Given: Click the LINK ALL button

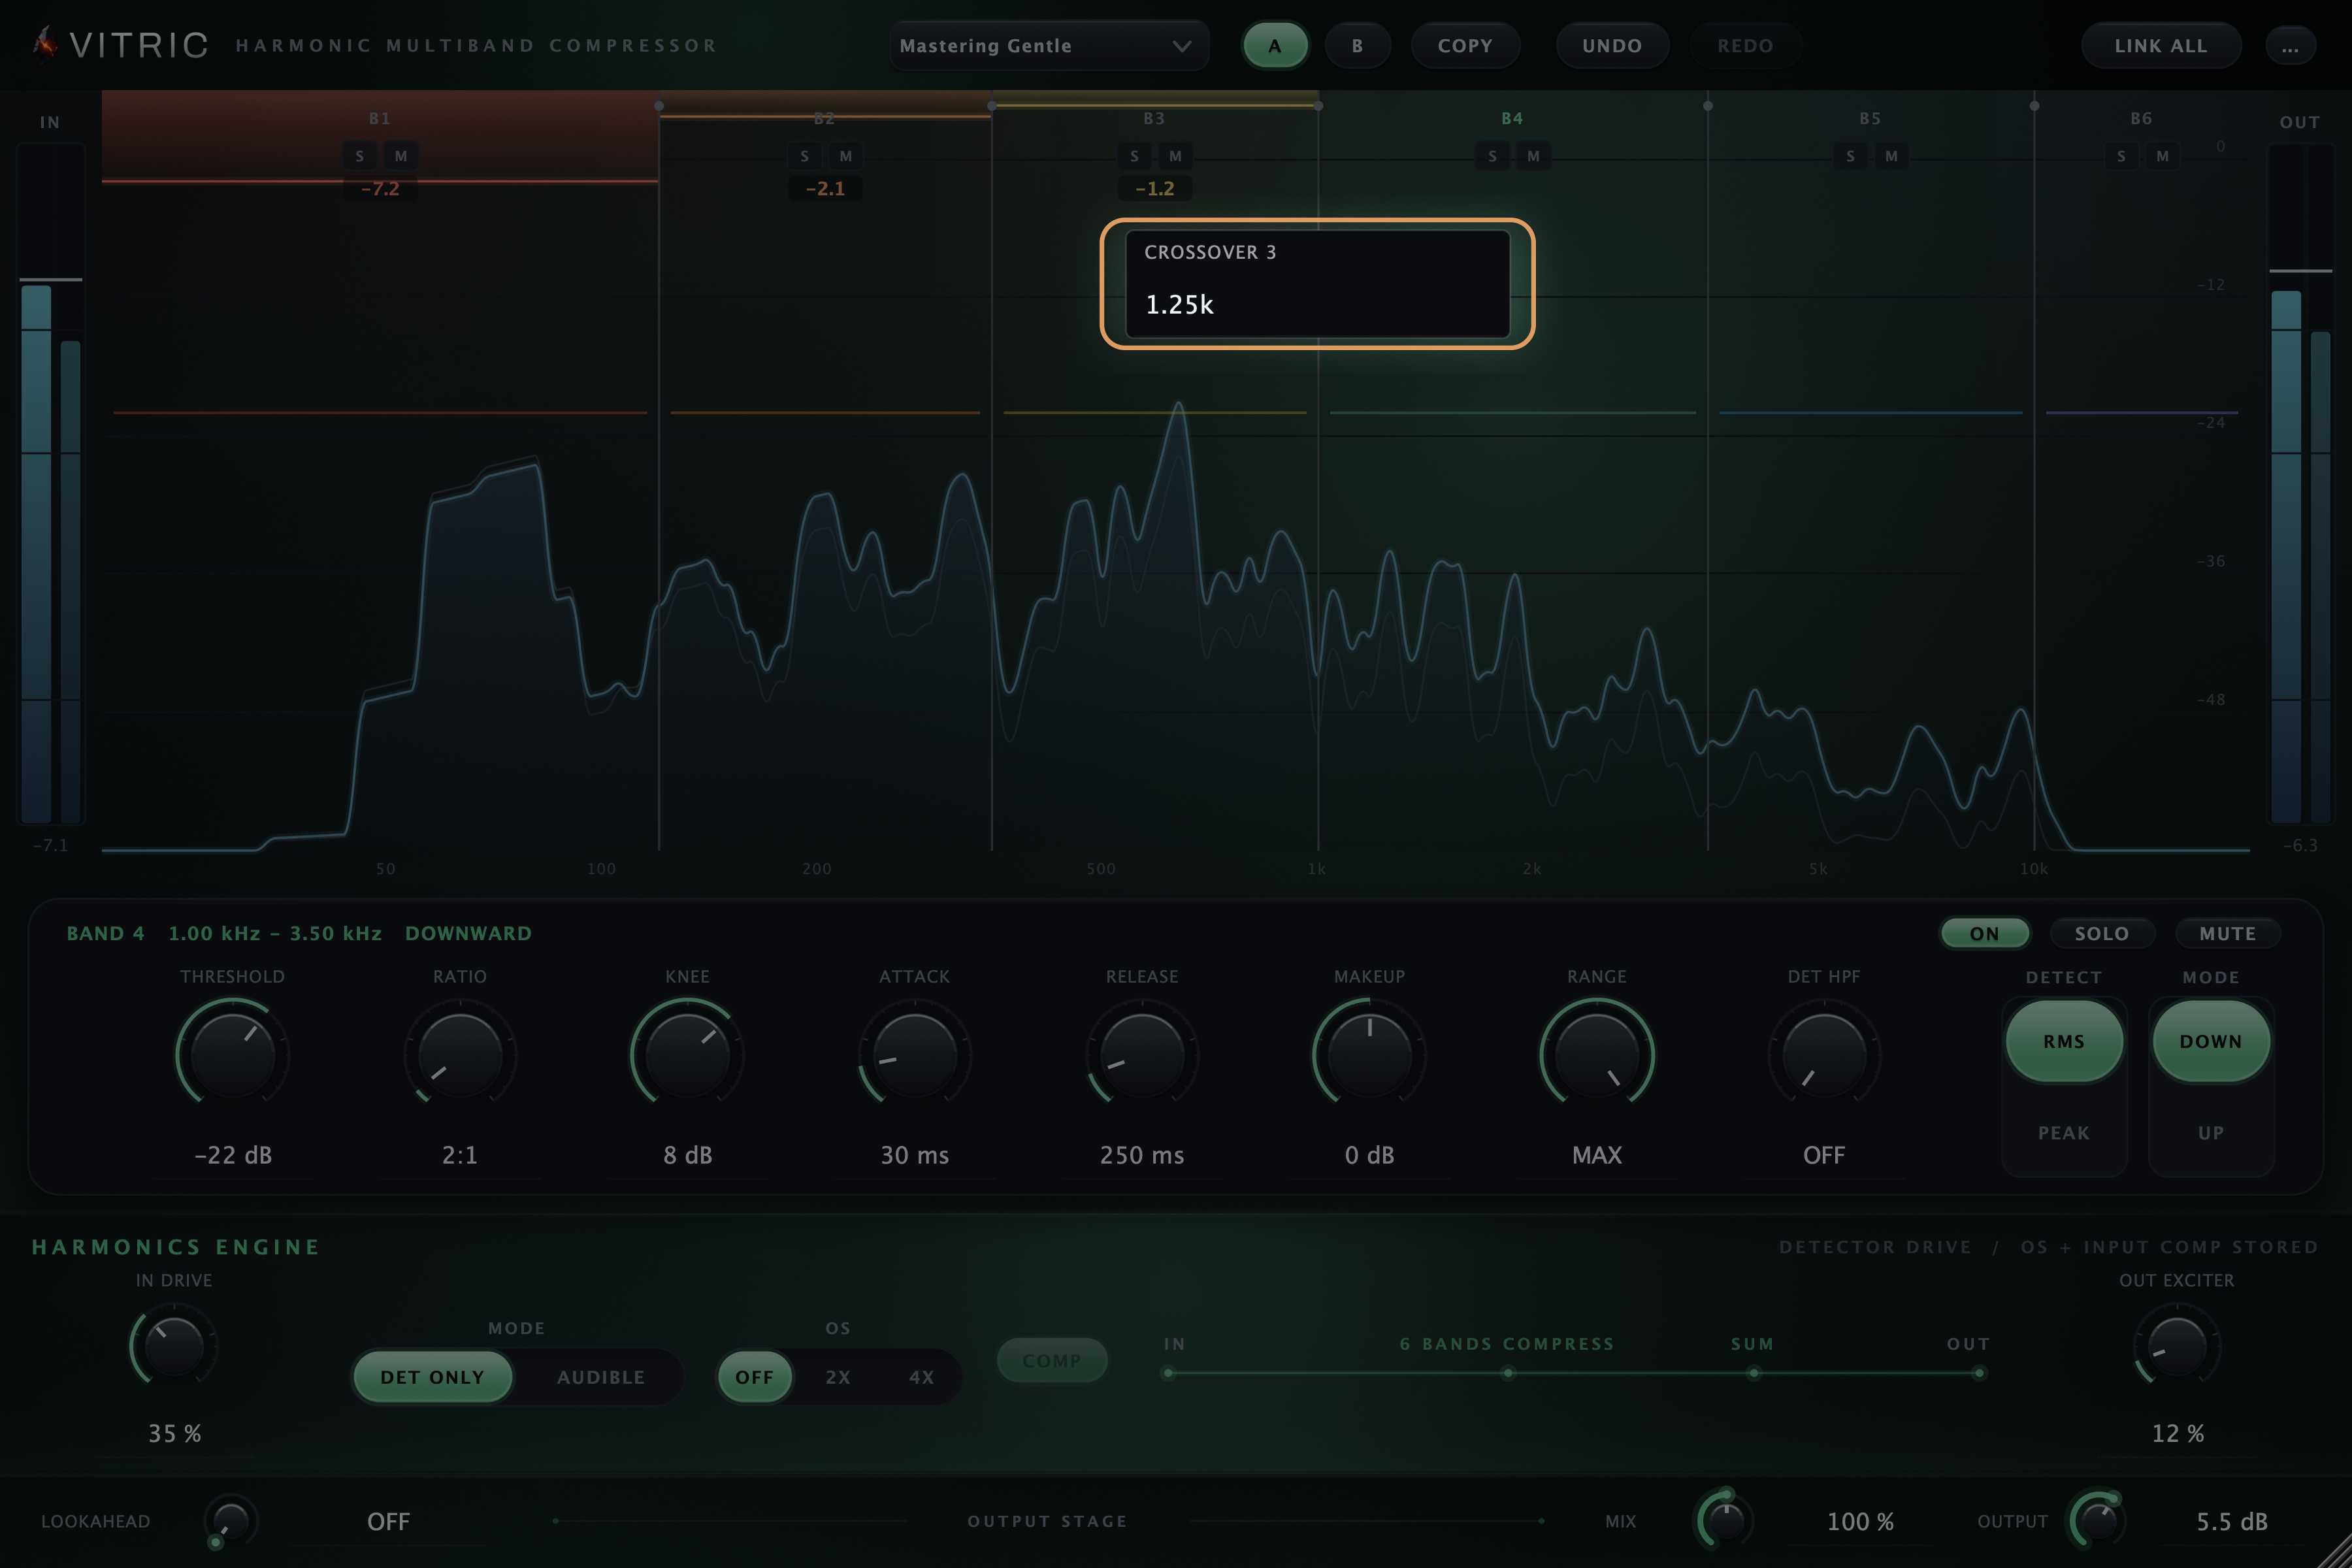Looking at the screenshot, I should 2161,46.
